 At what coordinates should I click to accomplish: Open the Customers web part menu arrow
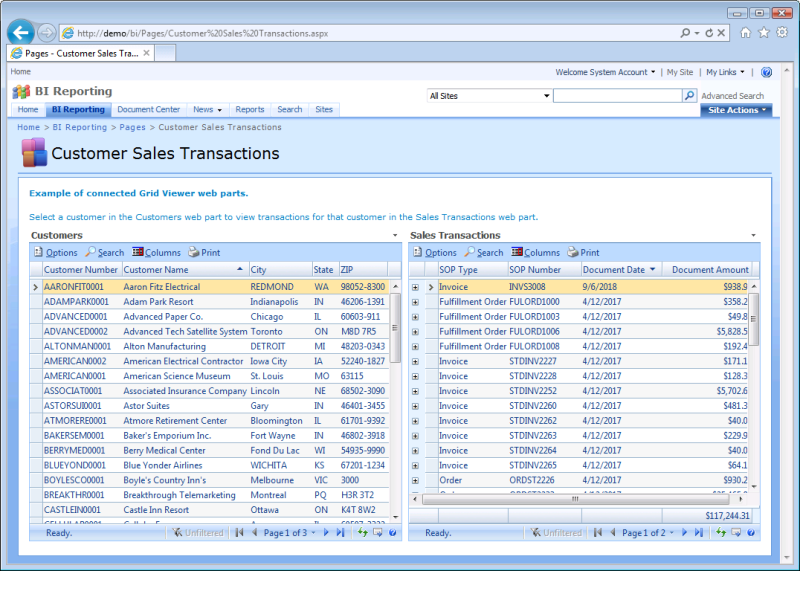pyautogui.click(x=395, y=235)
